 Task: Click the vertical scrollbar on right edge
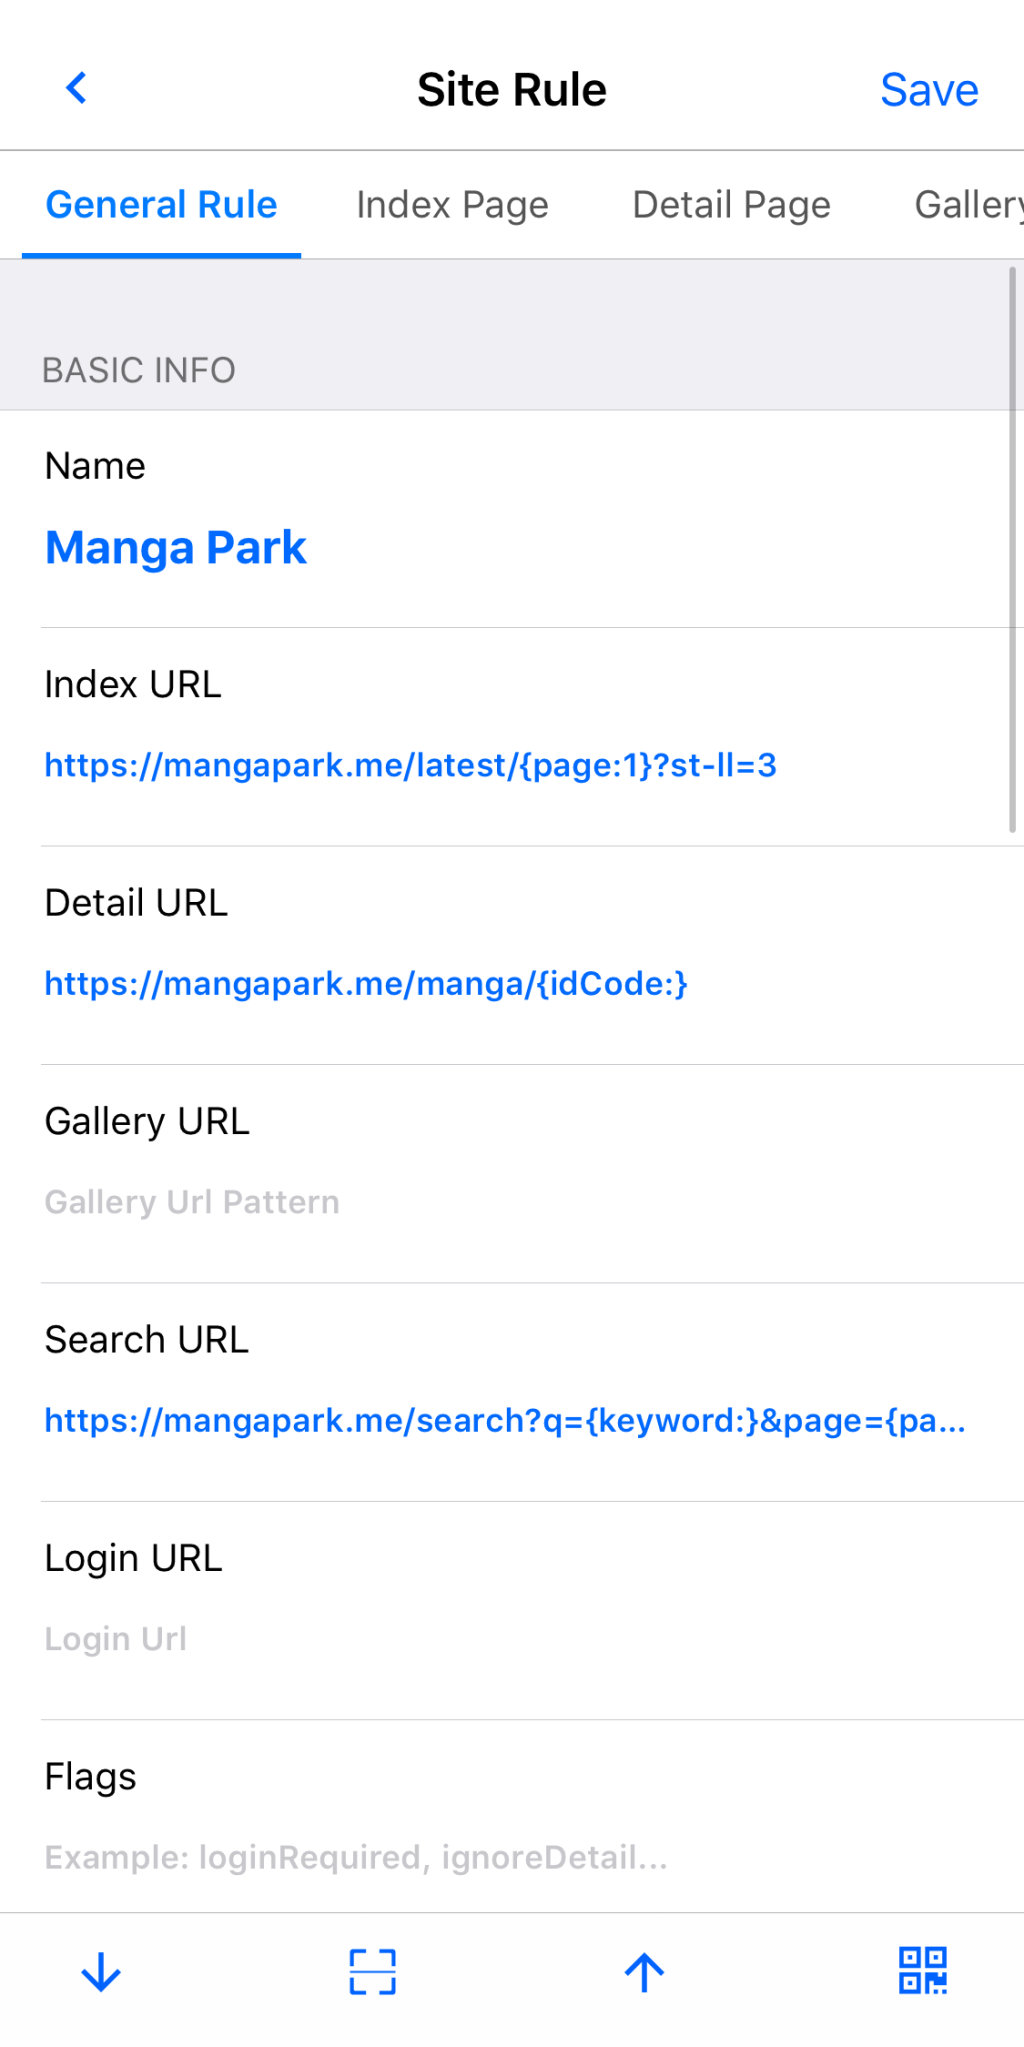(1012, 550)
